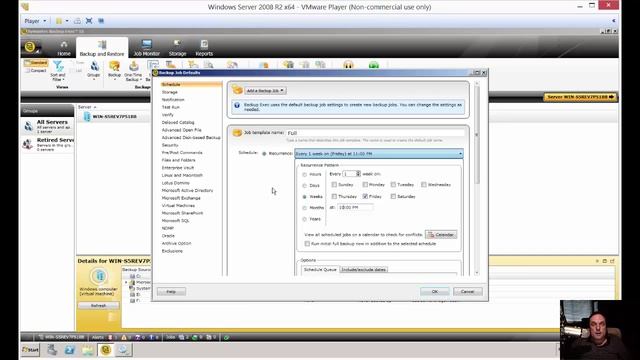
Task: Check the Tuesday checkbox
Action: coord(393,185)
